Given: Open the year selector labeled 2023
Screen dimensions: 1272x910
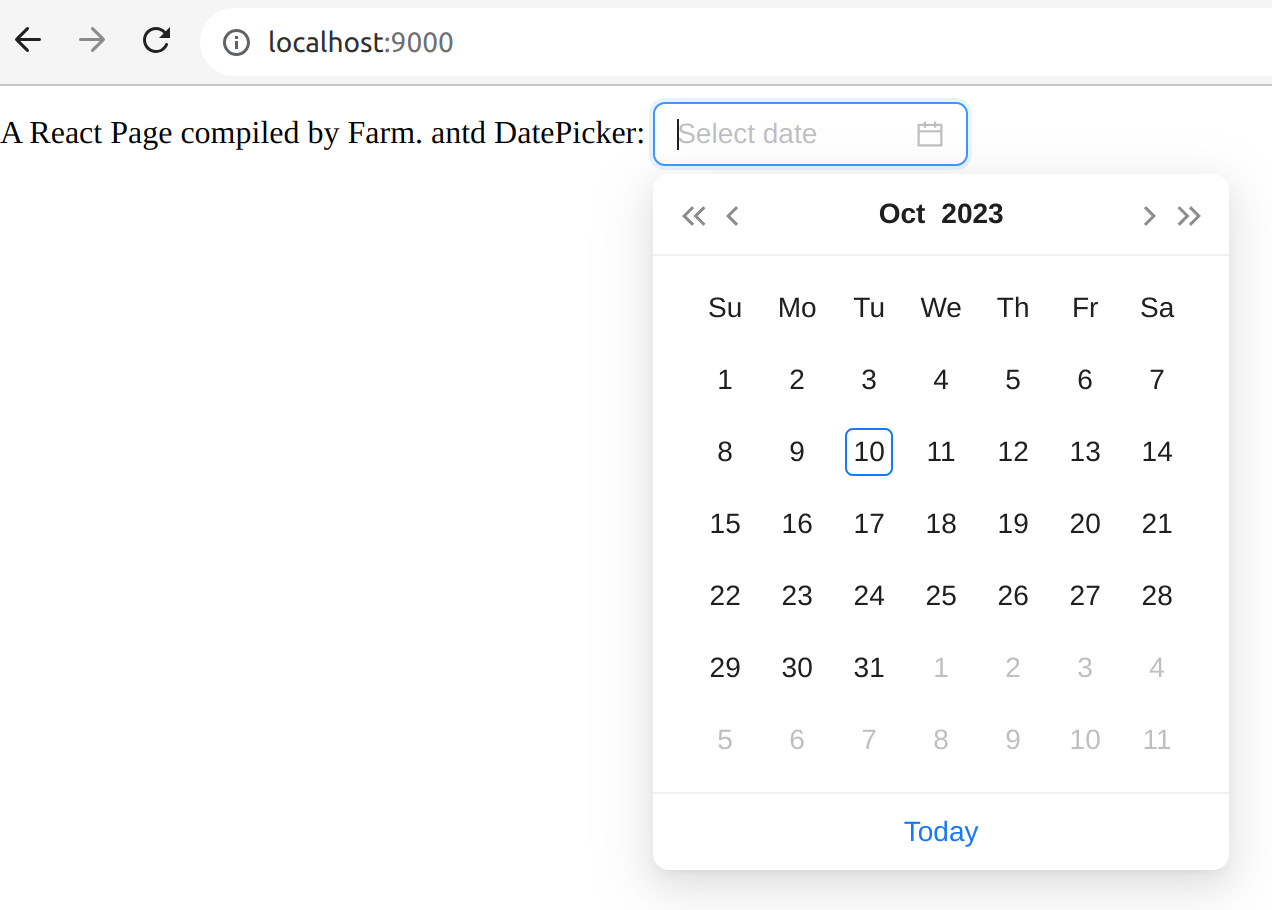Looking at the screenshot, I should click(972, 214).
